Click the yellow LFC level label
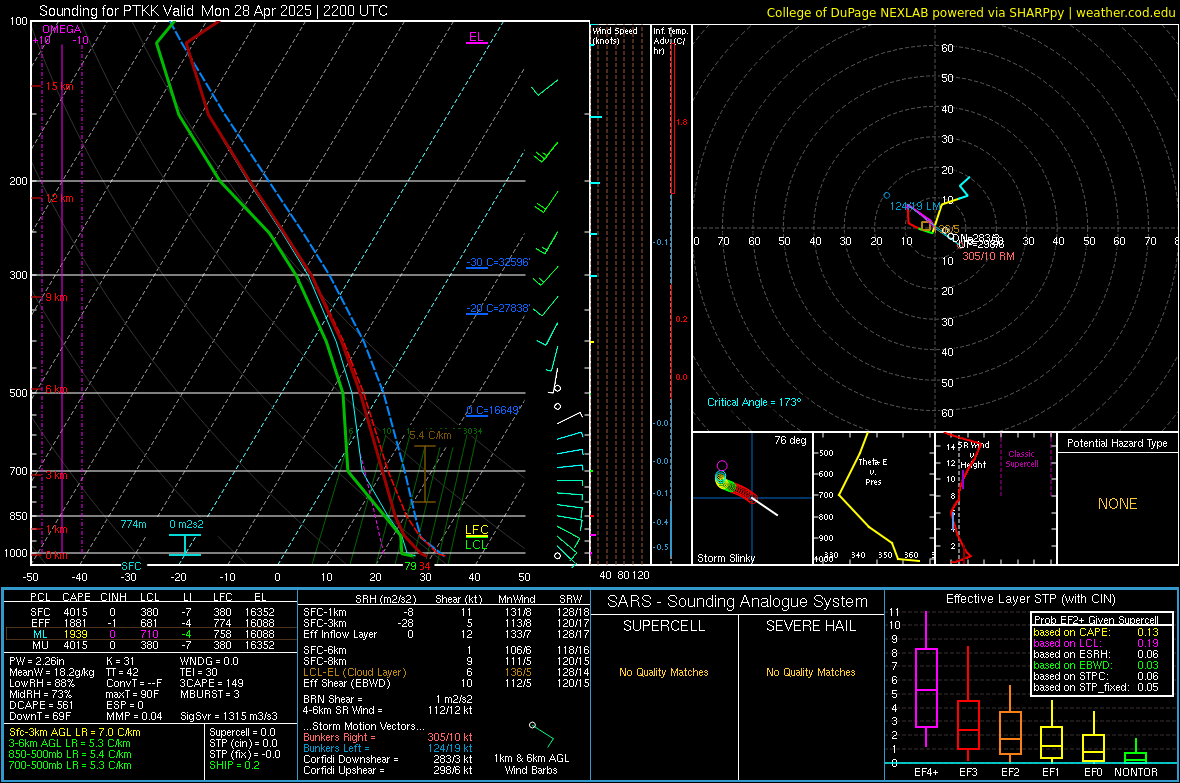The width and height of the screenshot is (1180, 783). (x=476, y=530)
